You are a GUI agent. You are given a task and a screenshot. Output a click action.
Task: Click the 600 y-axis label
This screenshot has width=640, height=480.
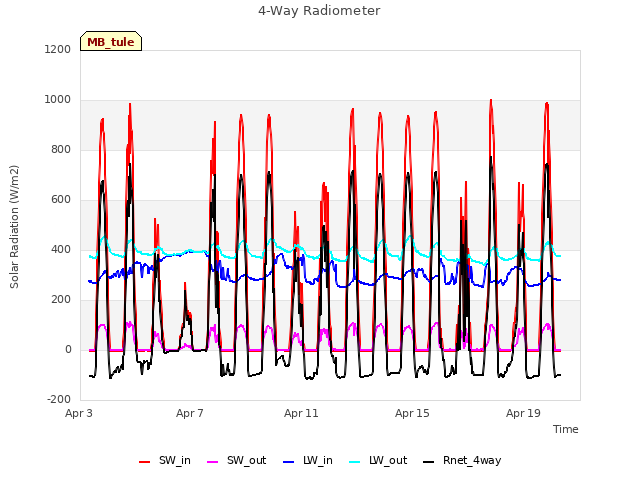61,200
